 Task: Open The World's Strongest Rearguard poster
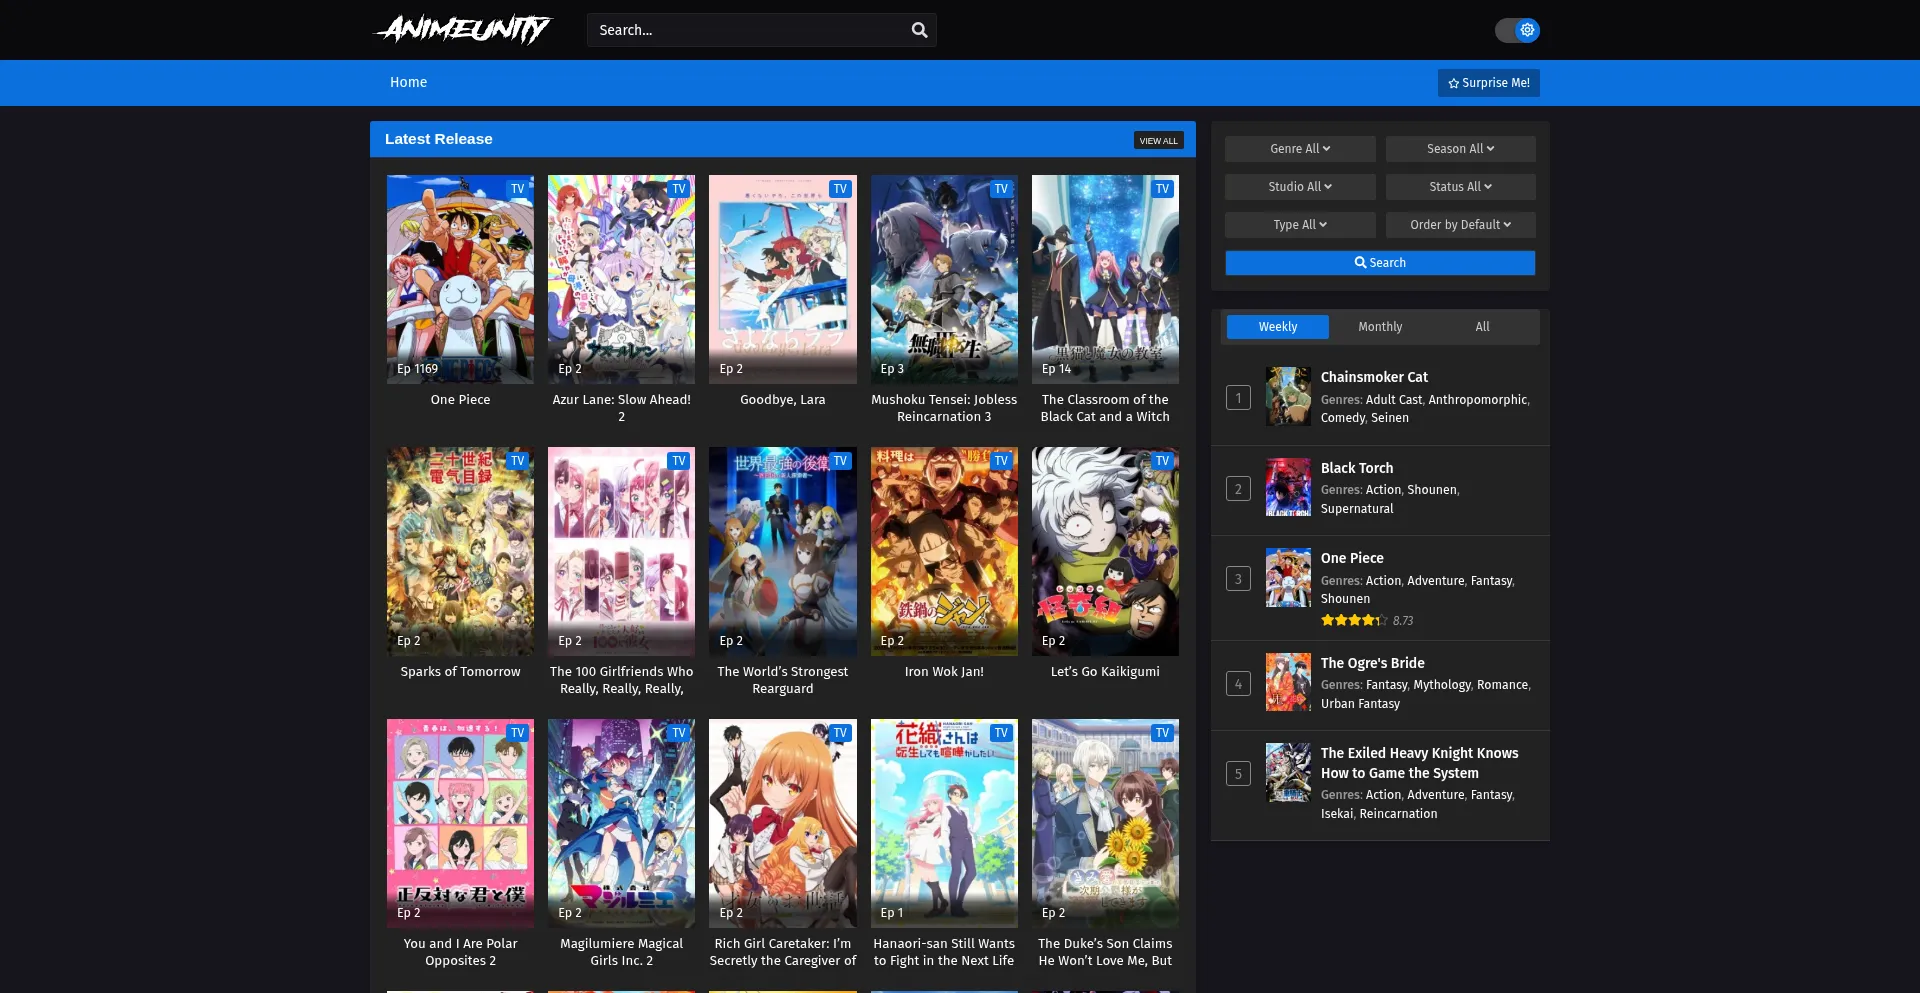click(782, 551)
